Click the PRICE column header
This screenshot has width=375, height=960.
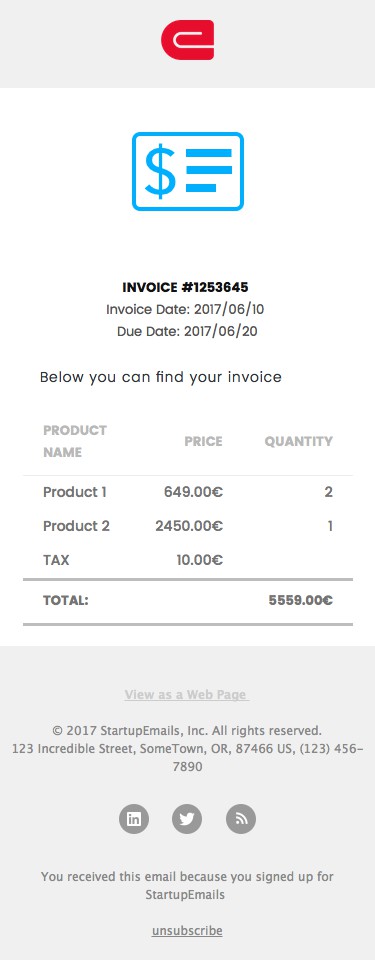[203, 441]
